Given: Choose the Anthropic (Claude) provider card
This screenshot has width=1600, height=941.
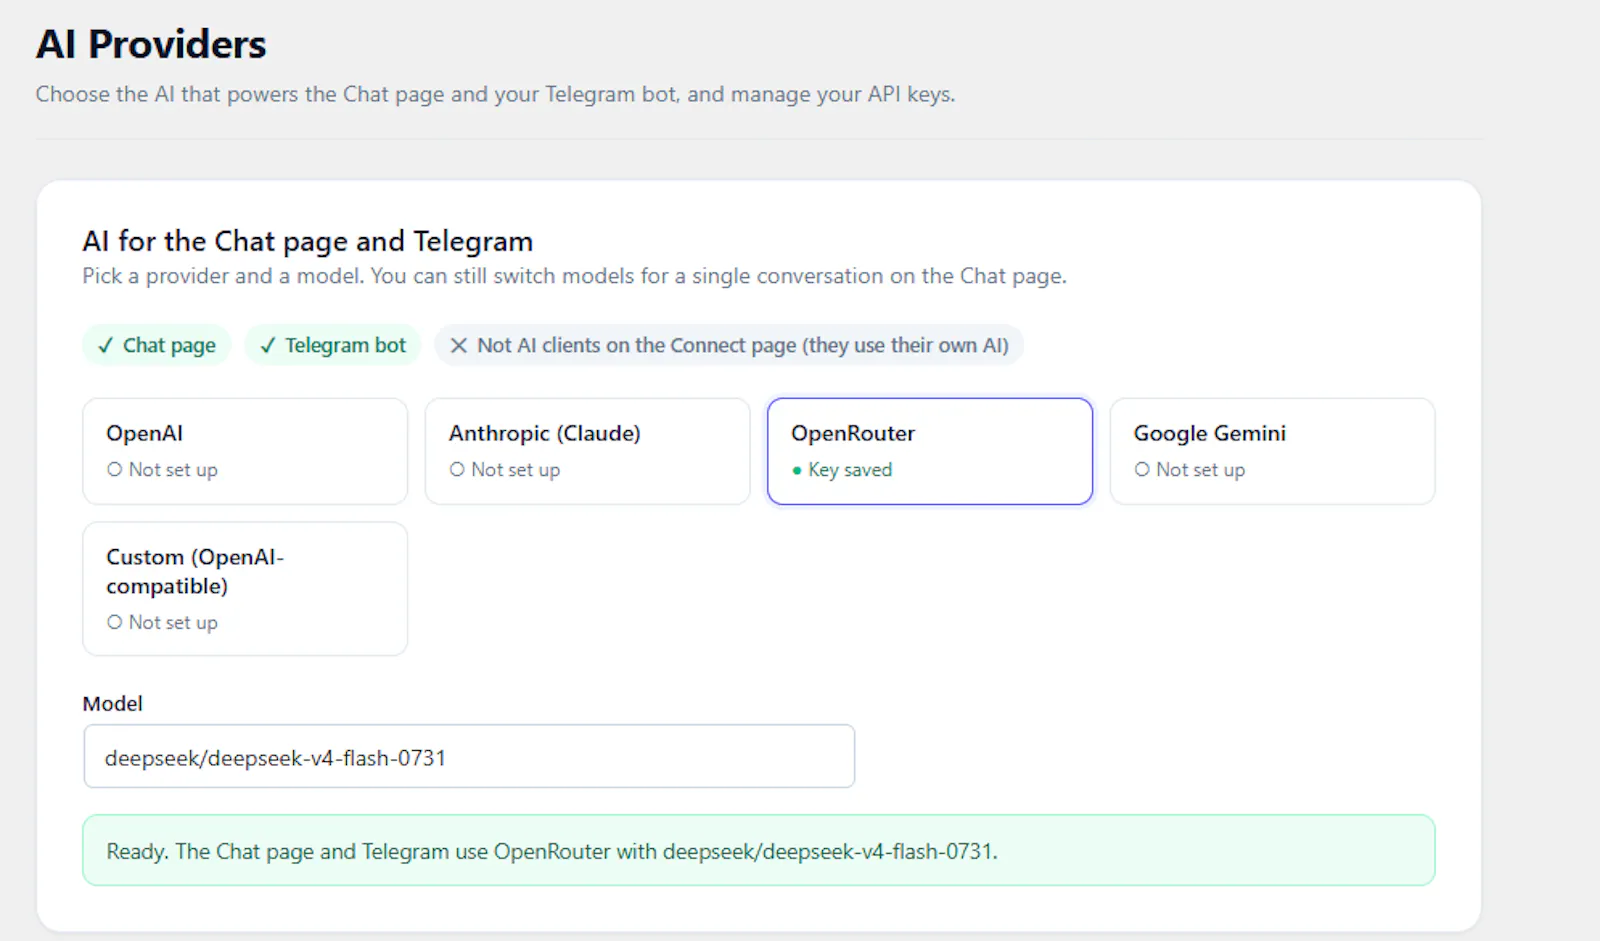Looking at the screenshot, I should point(587,451).
